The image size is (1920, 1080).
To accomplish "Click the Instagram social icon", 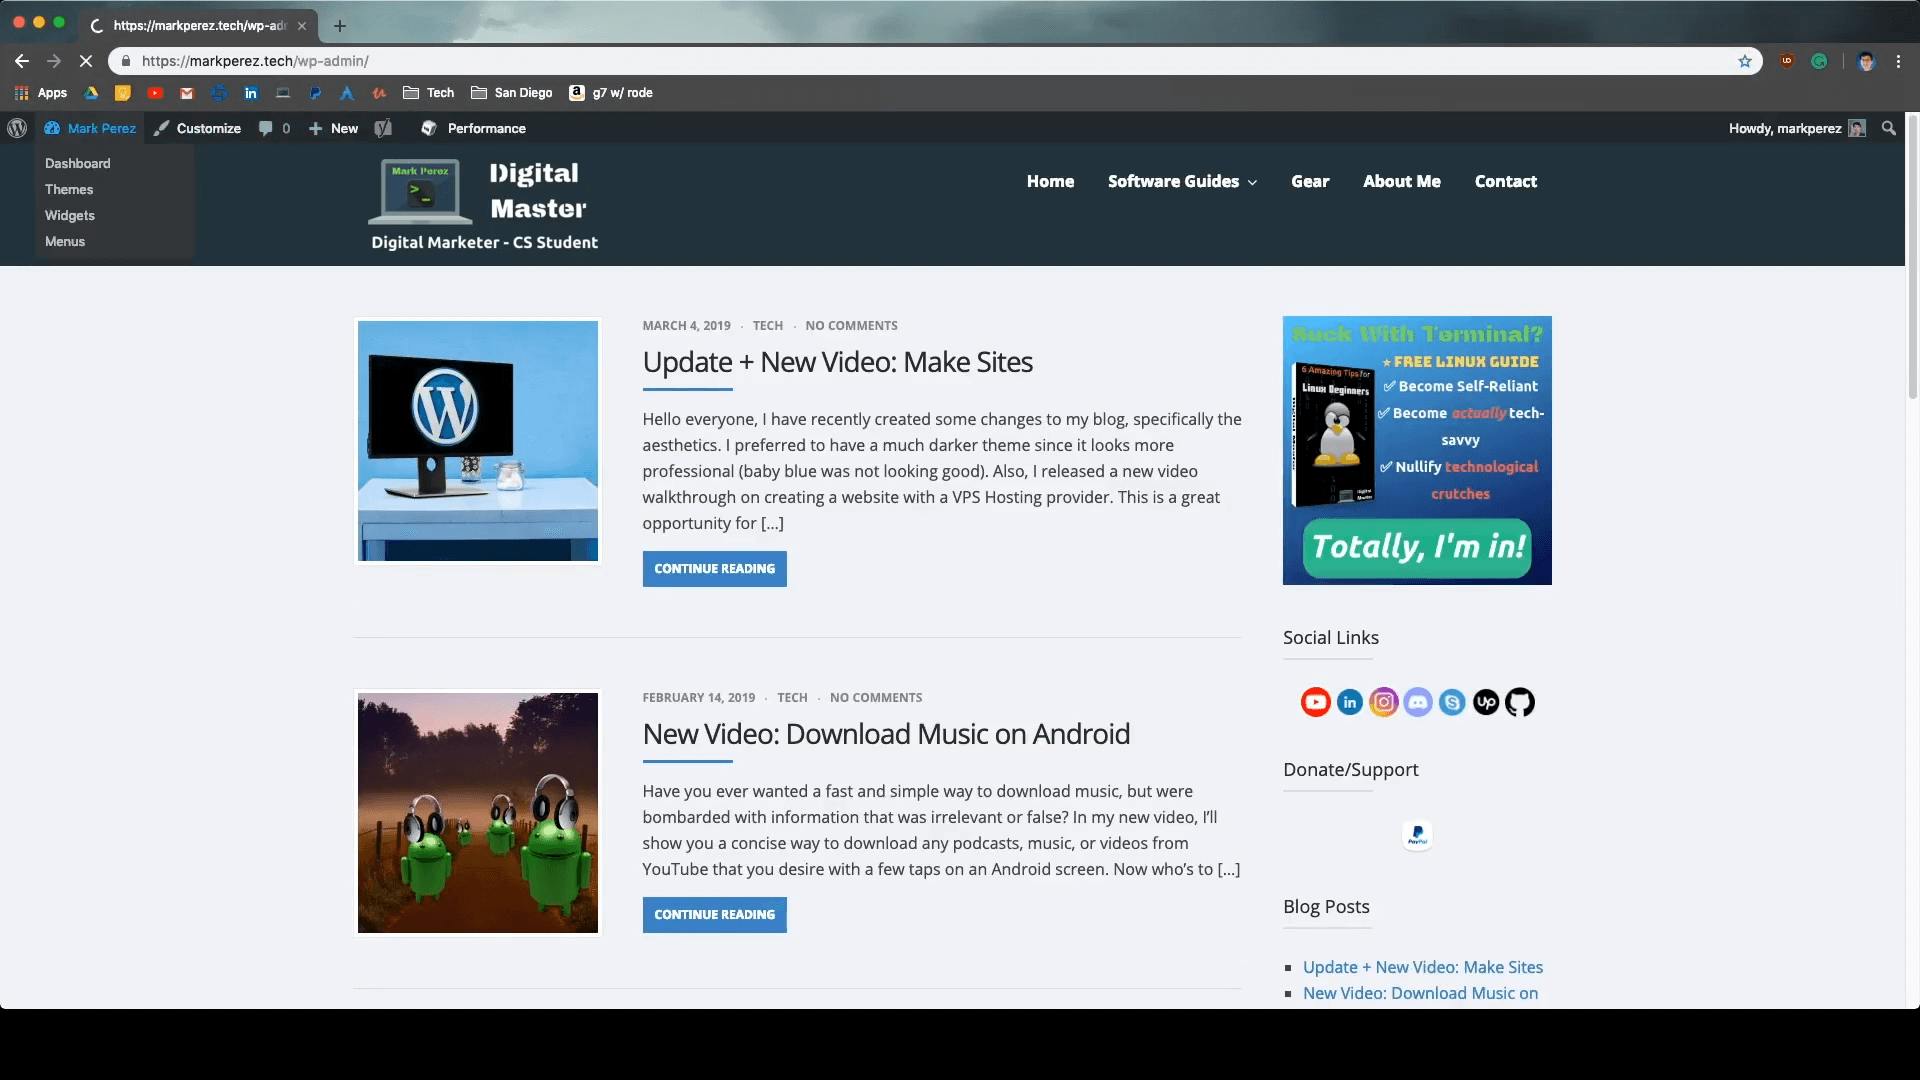I will point(1383,702).
